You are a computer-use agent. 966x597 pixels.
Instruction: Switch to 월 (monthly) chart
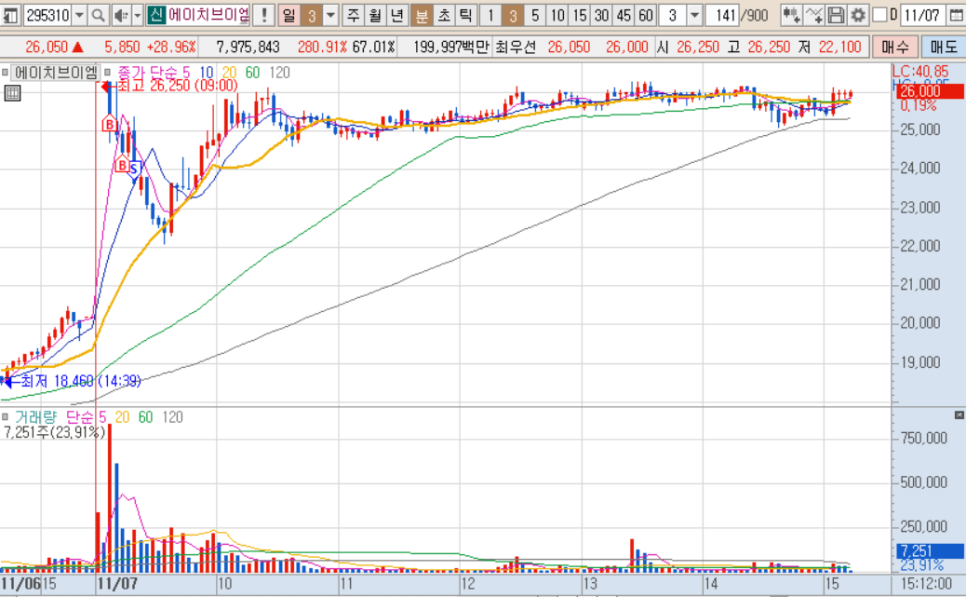[x=375, y=15]
